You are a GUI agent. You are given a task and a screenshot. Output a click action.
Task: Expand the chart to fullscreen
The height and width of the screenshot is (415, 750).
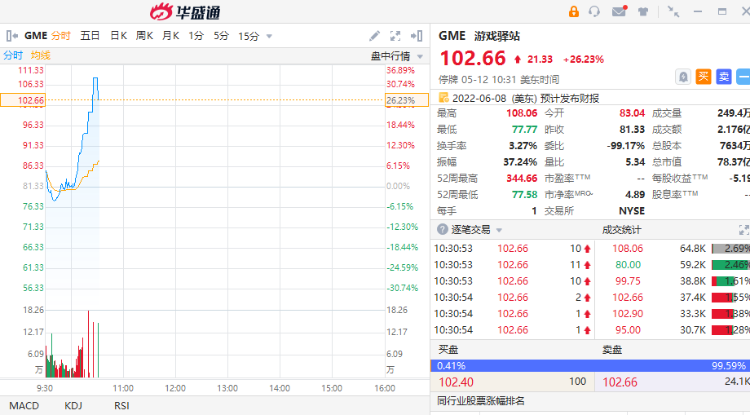click(x=395, y=36)
